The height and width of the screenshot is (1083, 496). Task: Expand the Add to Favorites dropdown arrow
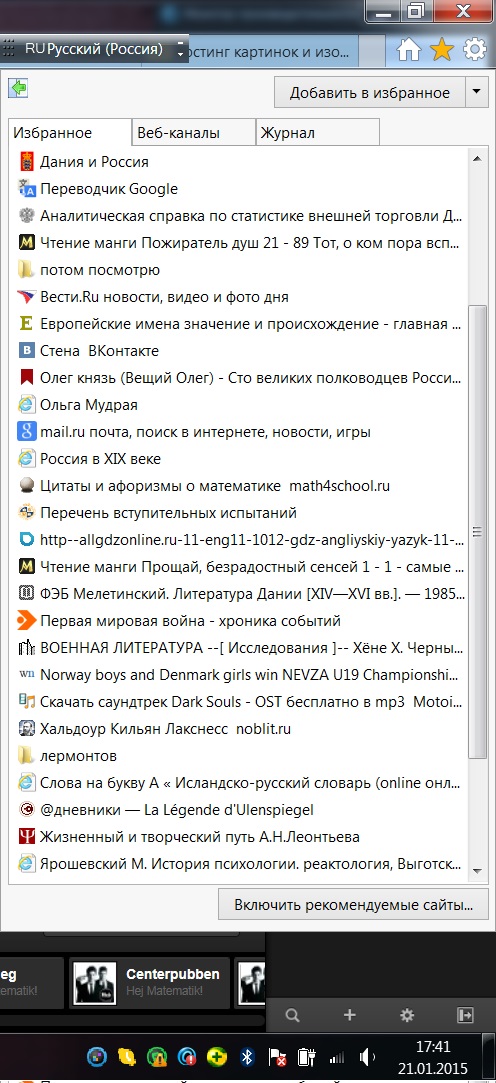point(477,93)
